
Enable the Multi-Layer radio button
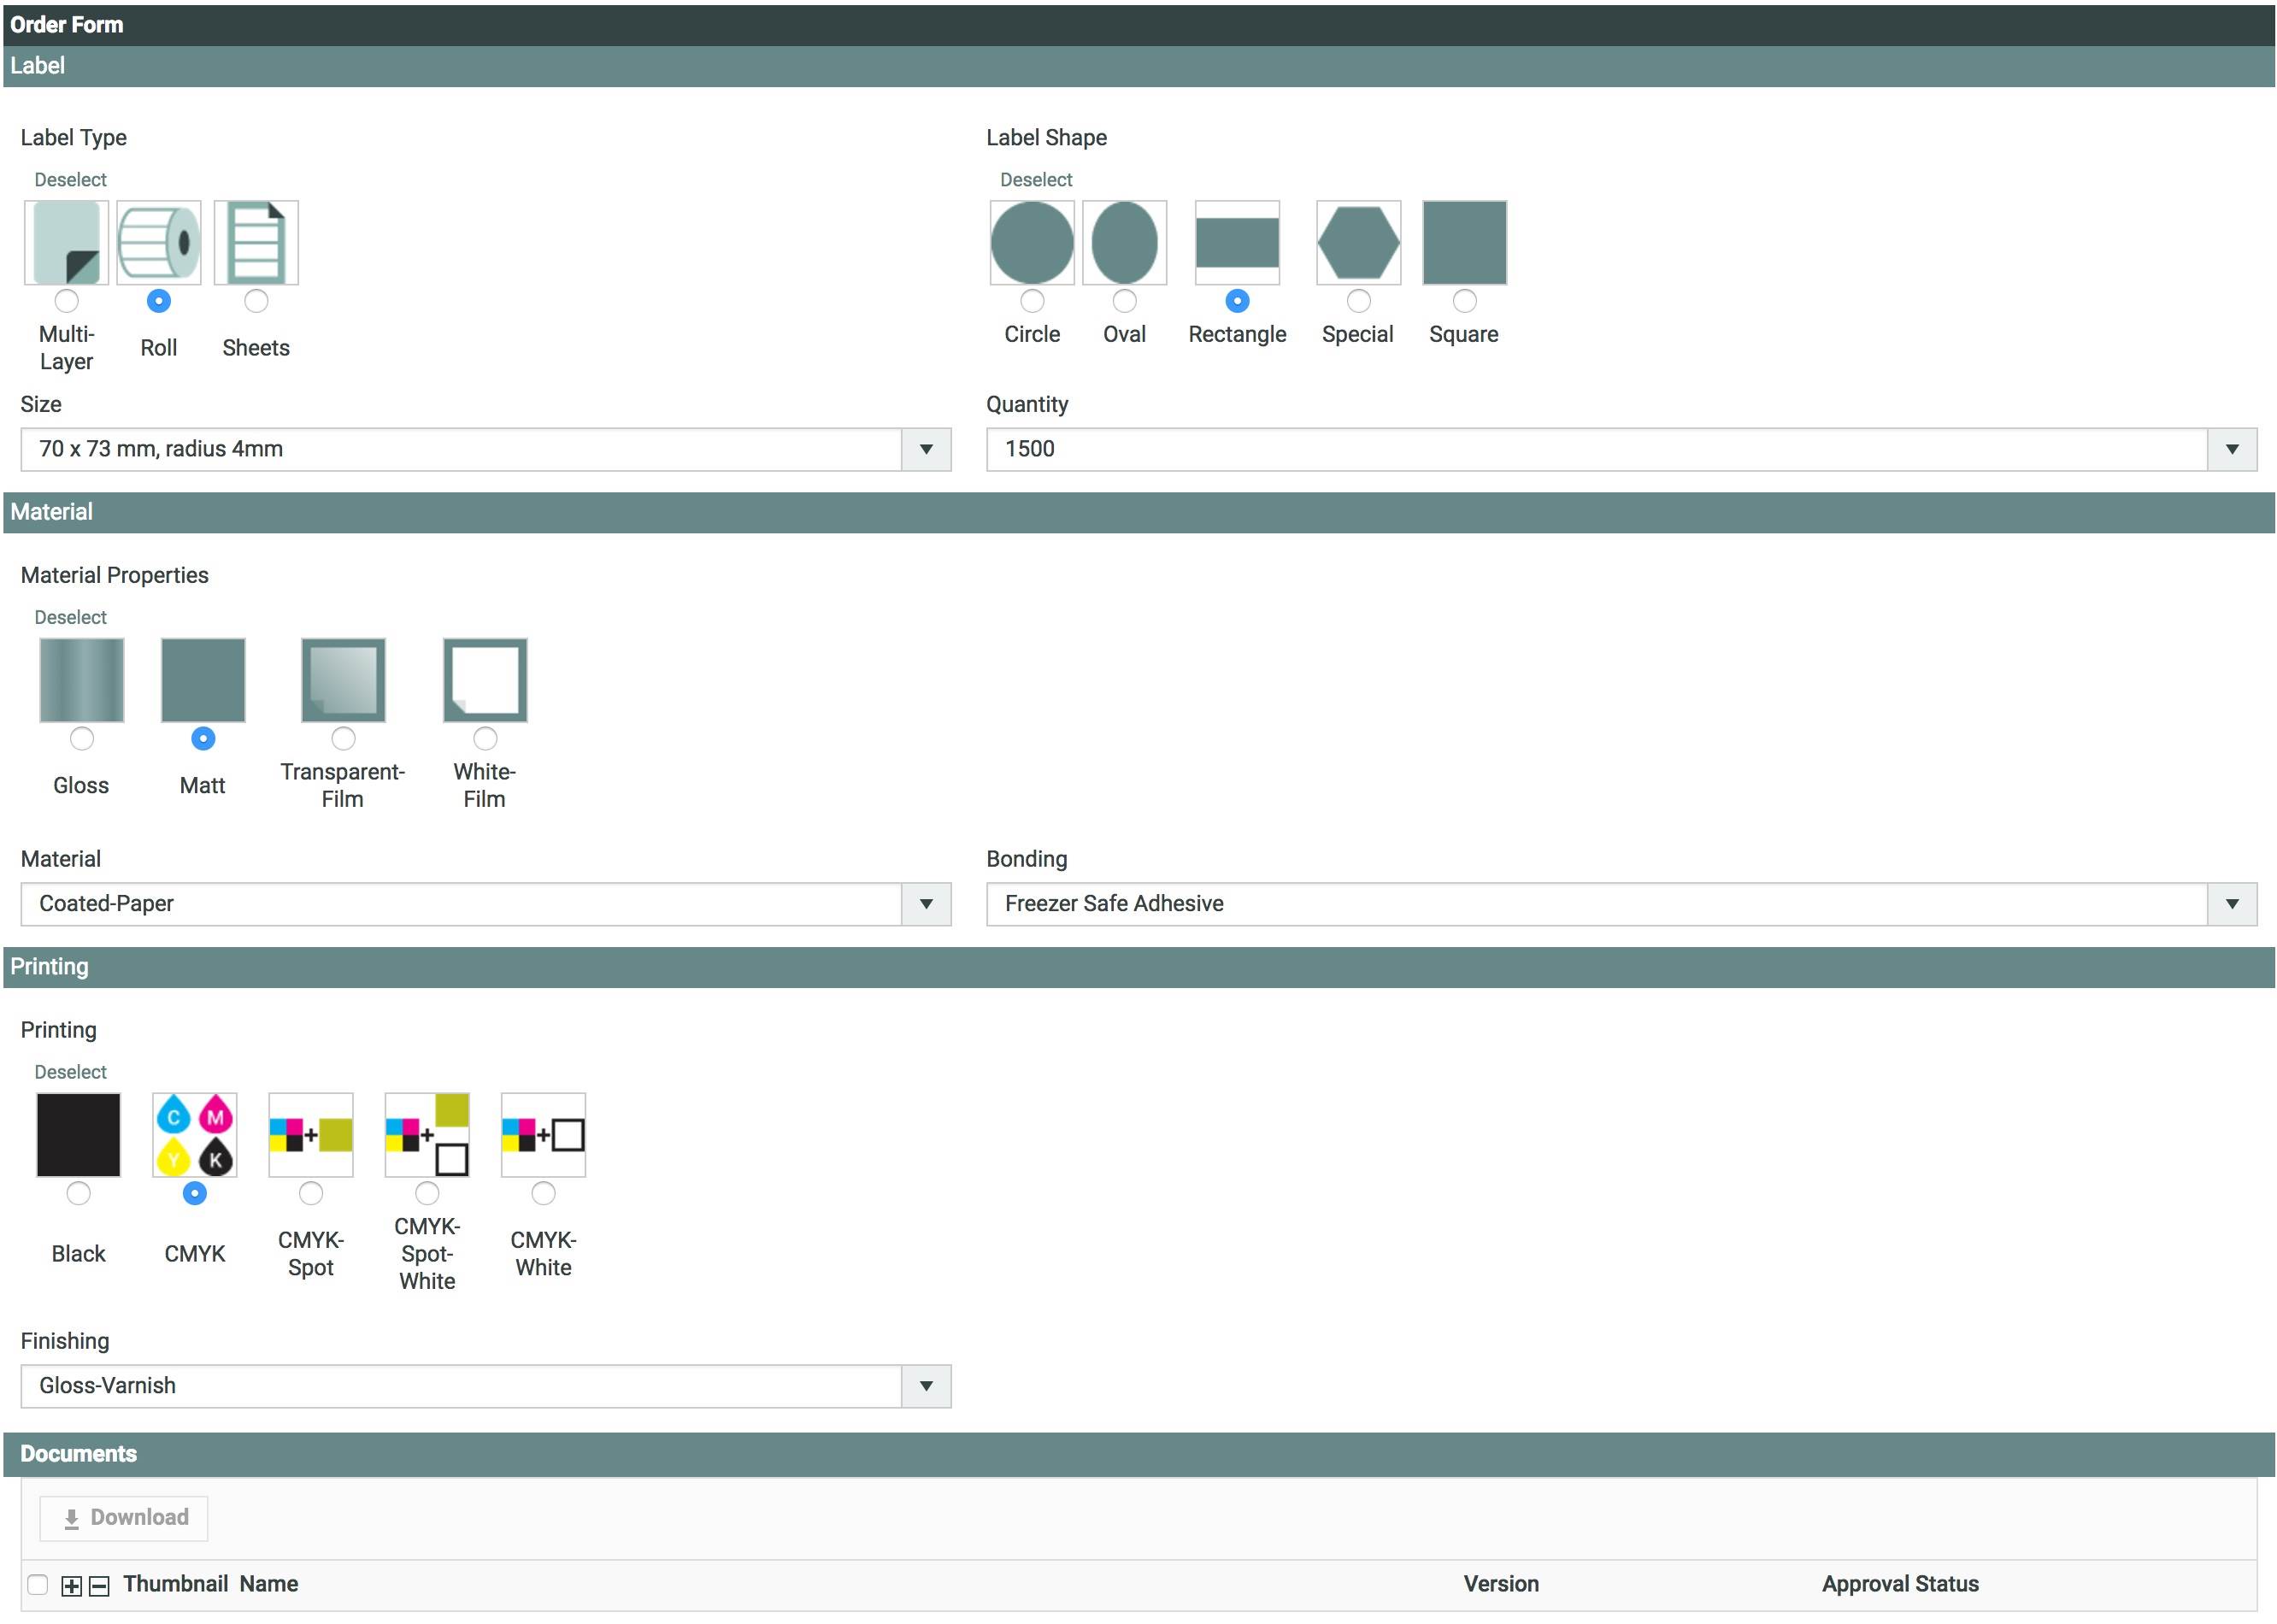coord(66,301)
